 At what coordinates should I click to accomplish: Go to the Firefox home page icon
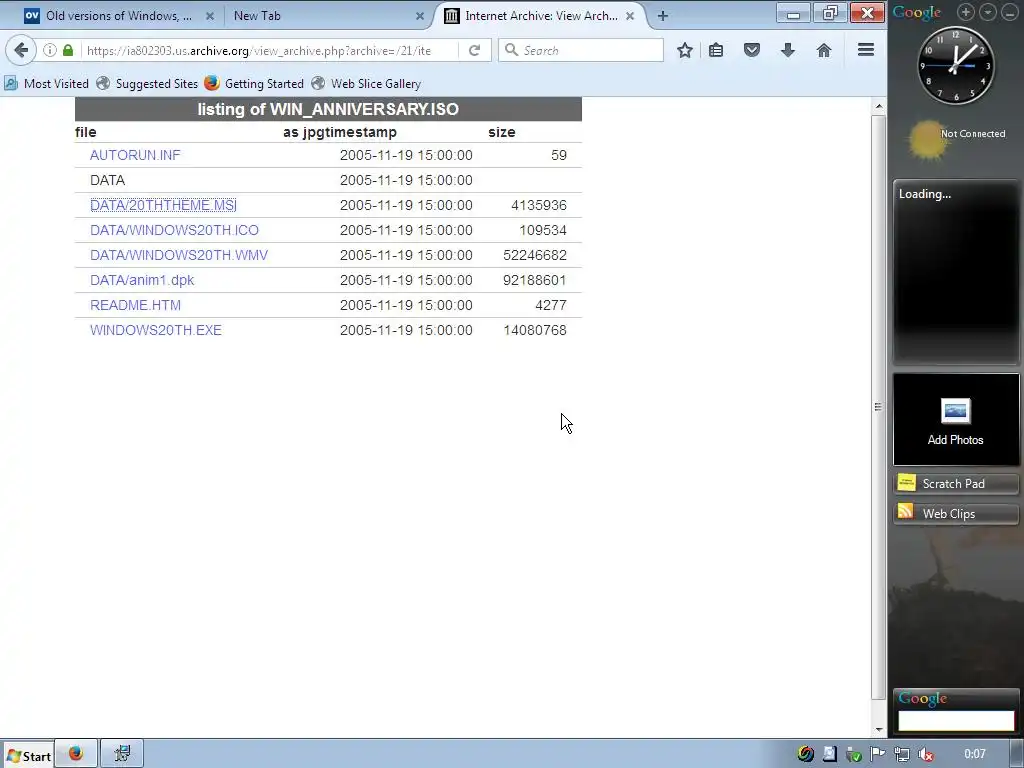click(824, 50)
